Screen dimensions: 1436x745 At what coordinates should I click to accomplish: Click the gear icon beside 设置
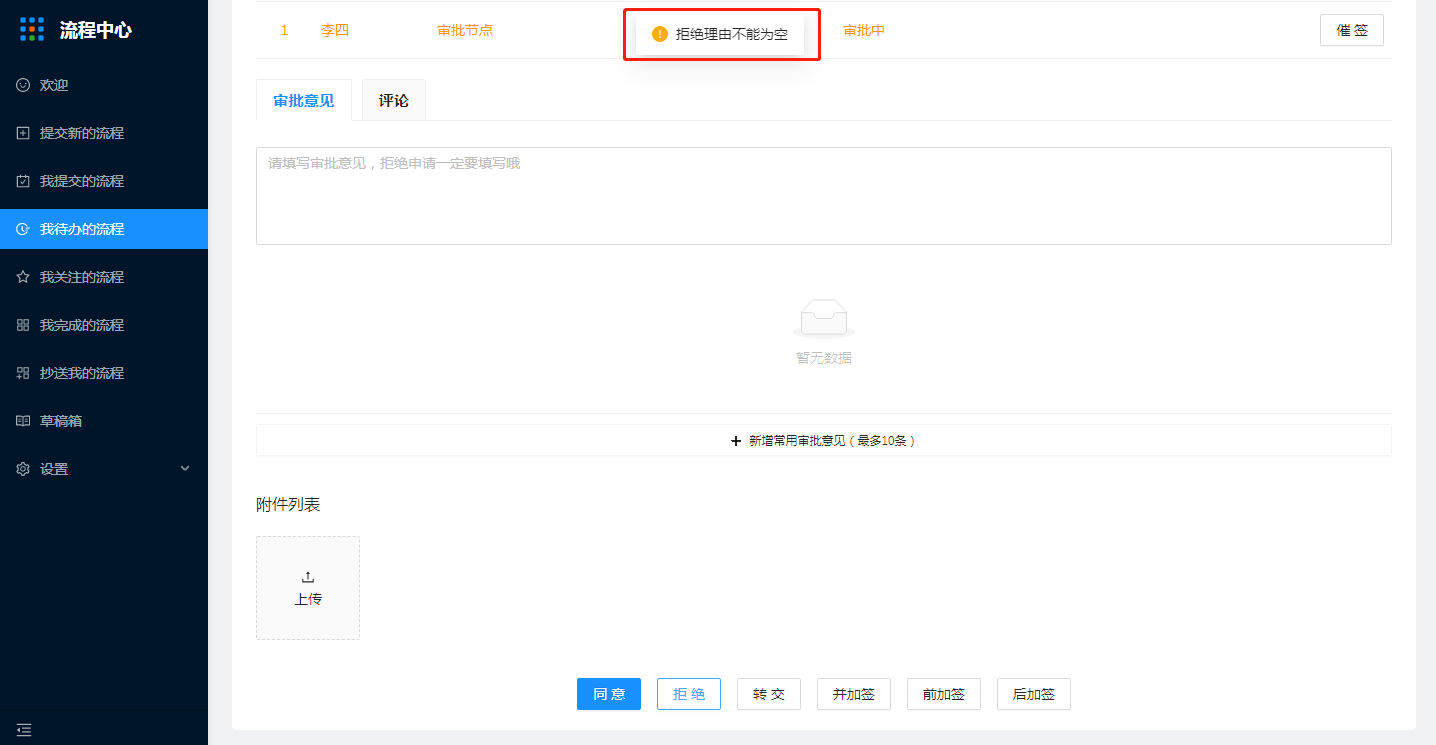[23, 469]
